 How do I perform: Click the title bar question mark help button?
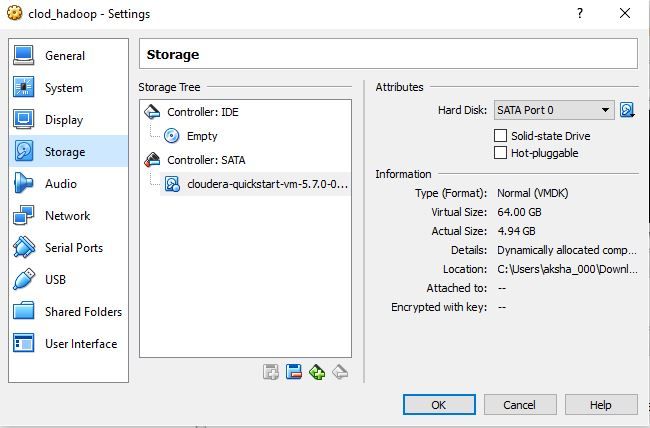point(579,13)
